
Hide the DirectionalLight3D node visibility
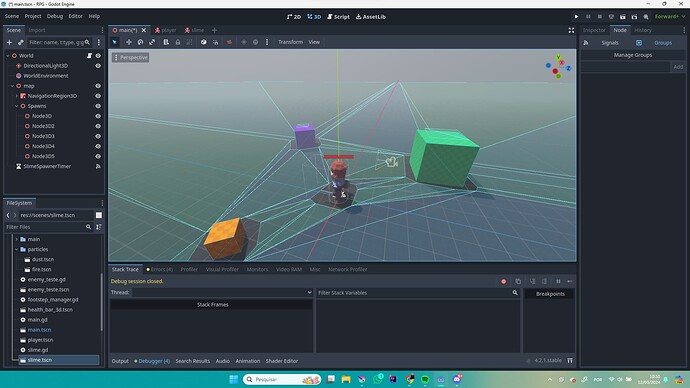[x=98, y=66]
